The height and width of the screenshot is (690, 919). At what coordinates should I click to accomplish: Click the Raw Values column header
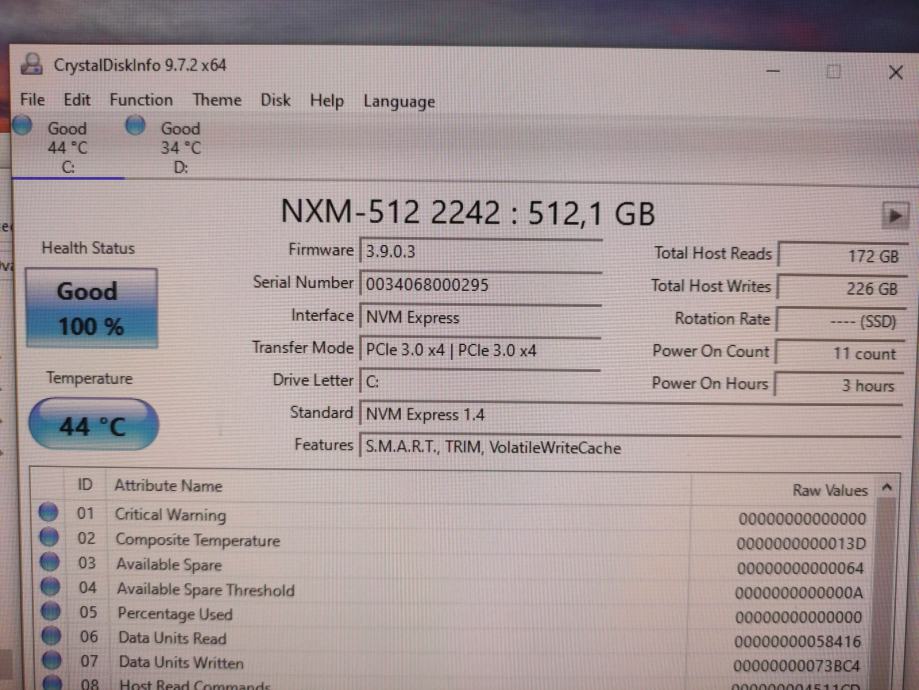784,490
